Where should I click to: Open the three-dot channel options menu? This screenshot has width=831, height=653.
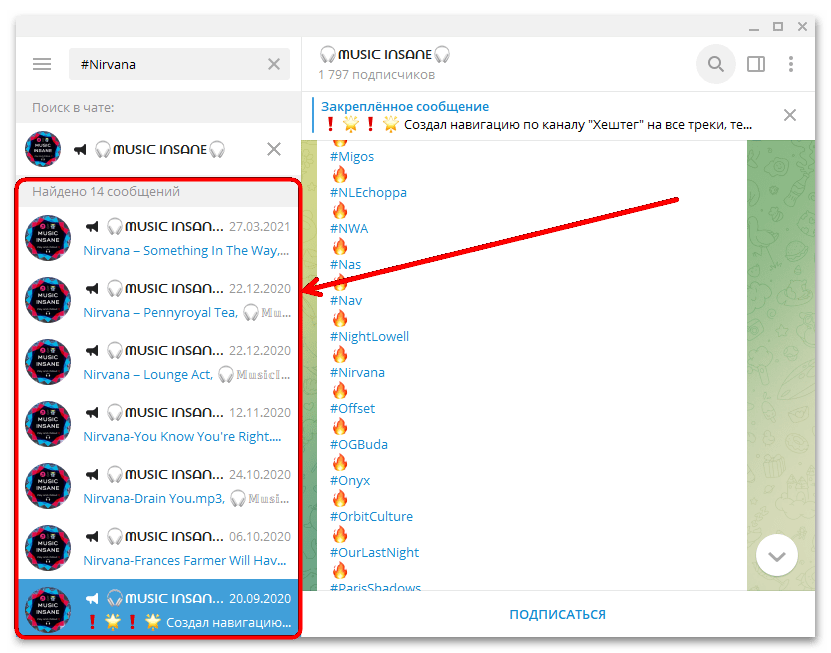coord(791,64)
